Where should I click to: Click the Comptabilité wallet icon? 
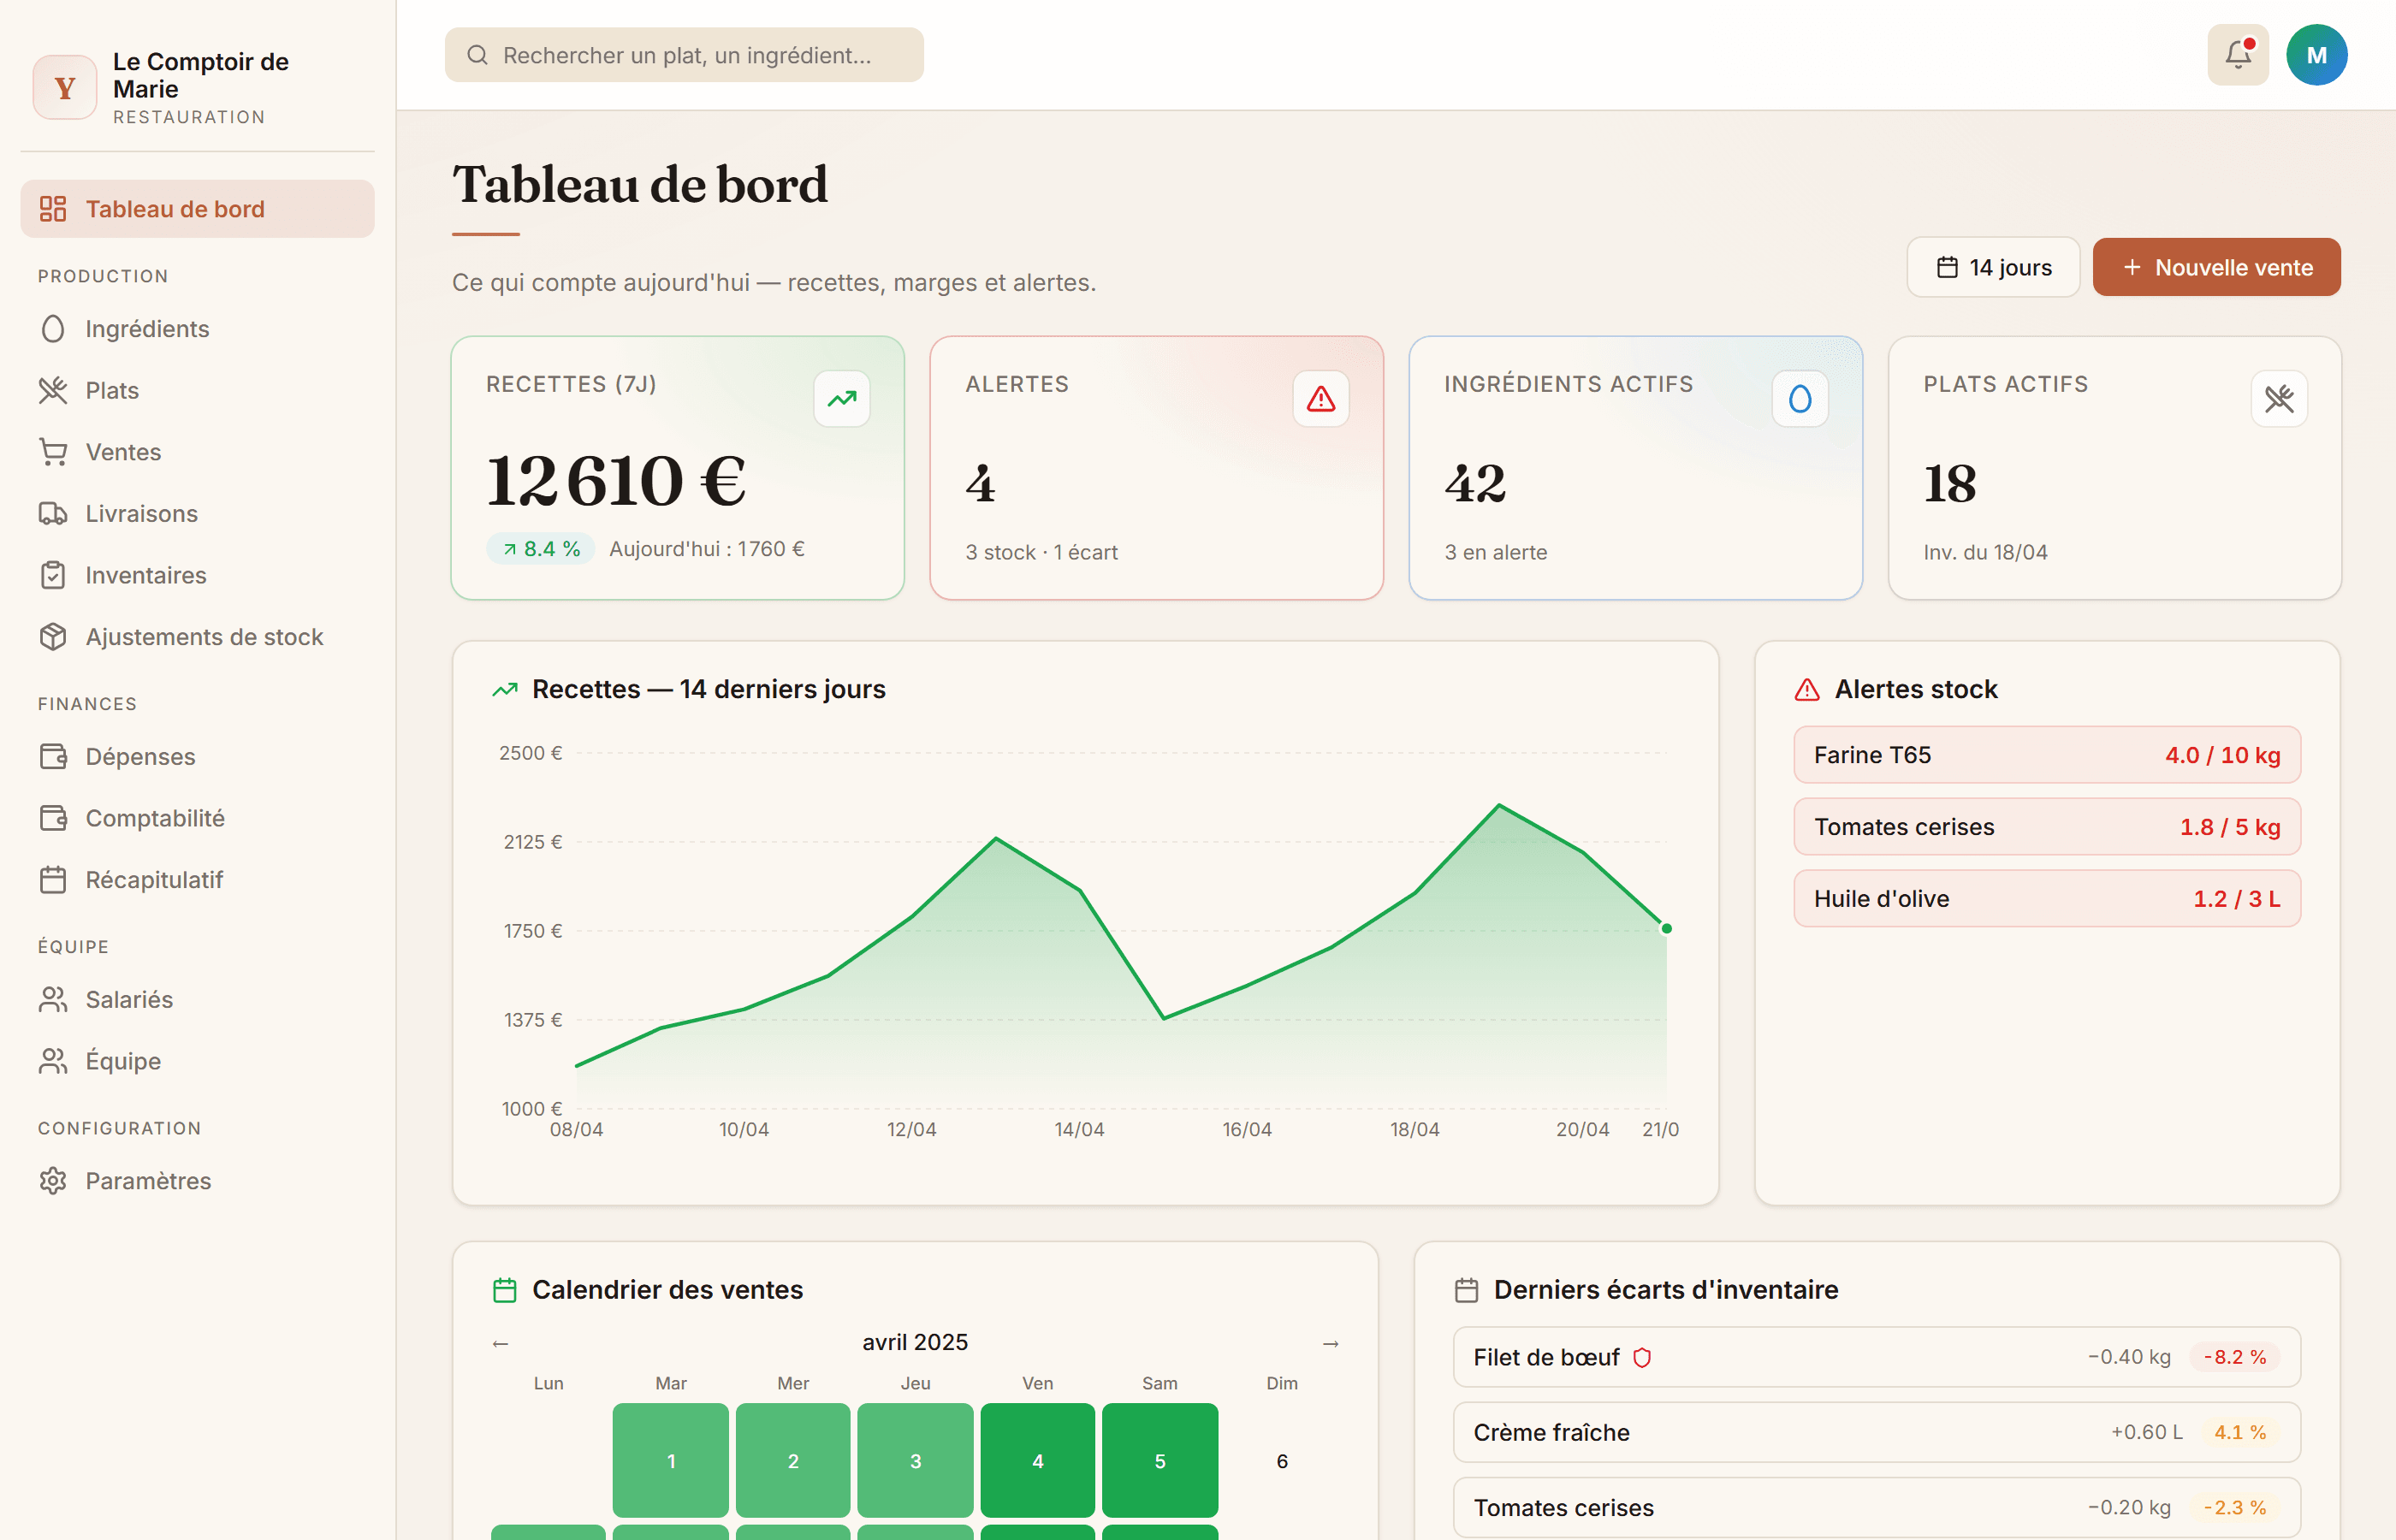[x=53, y=818]
